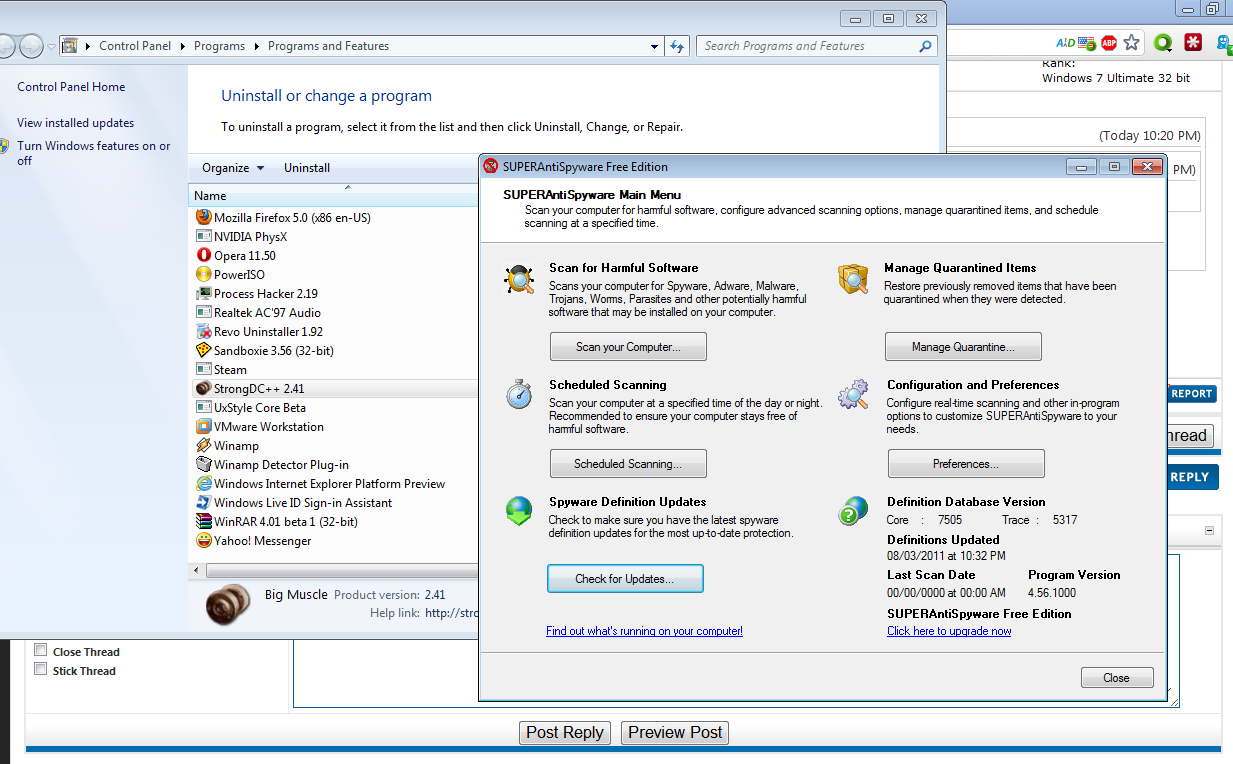The image size is (1233, 764).
Task: Click the Winamp lightning icon
Action: (x=204, y=445)
